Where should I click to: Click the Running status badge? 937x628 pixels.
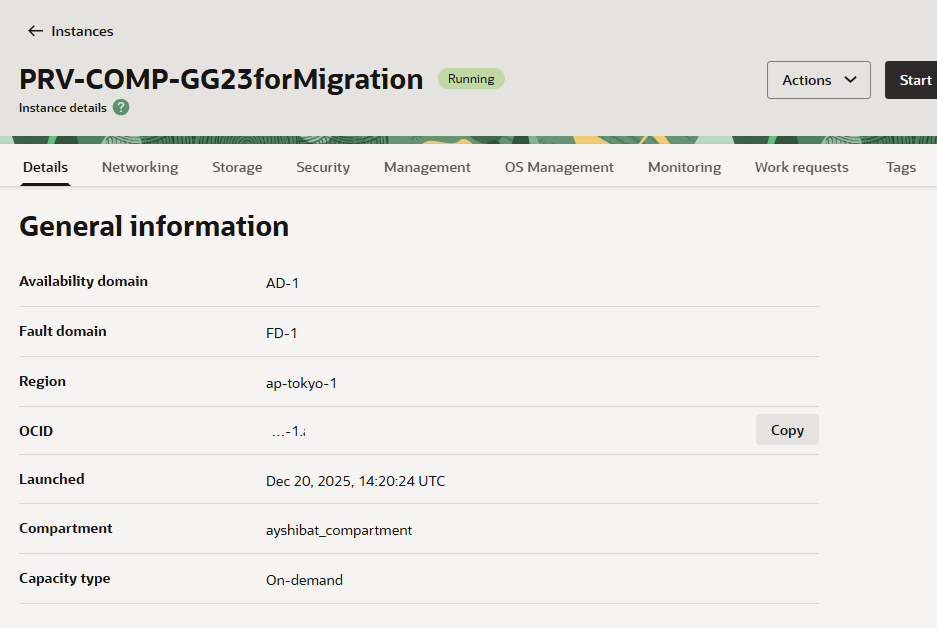coord(471,79)
